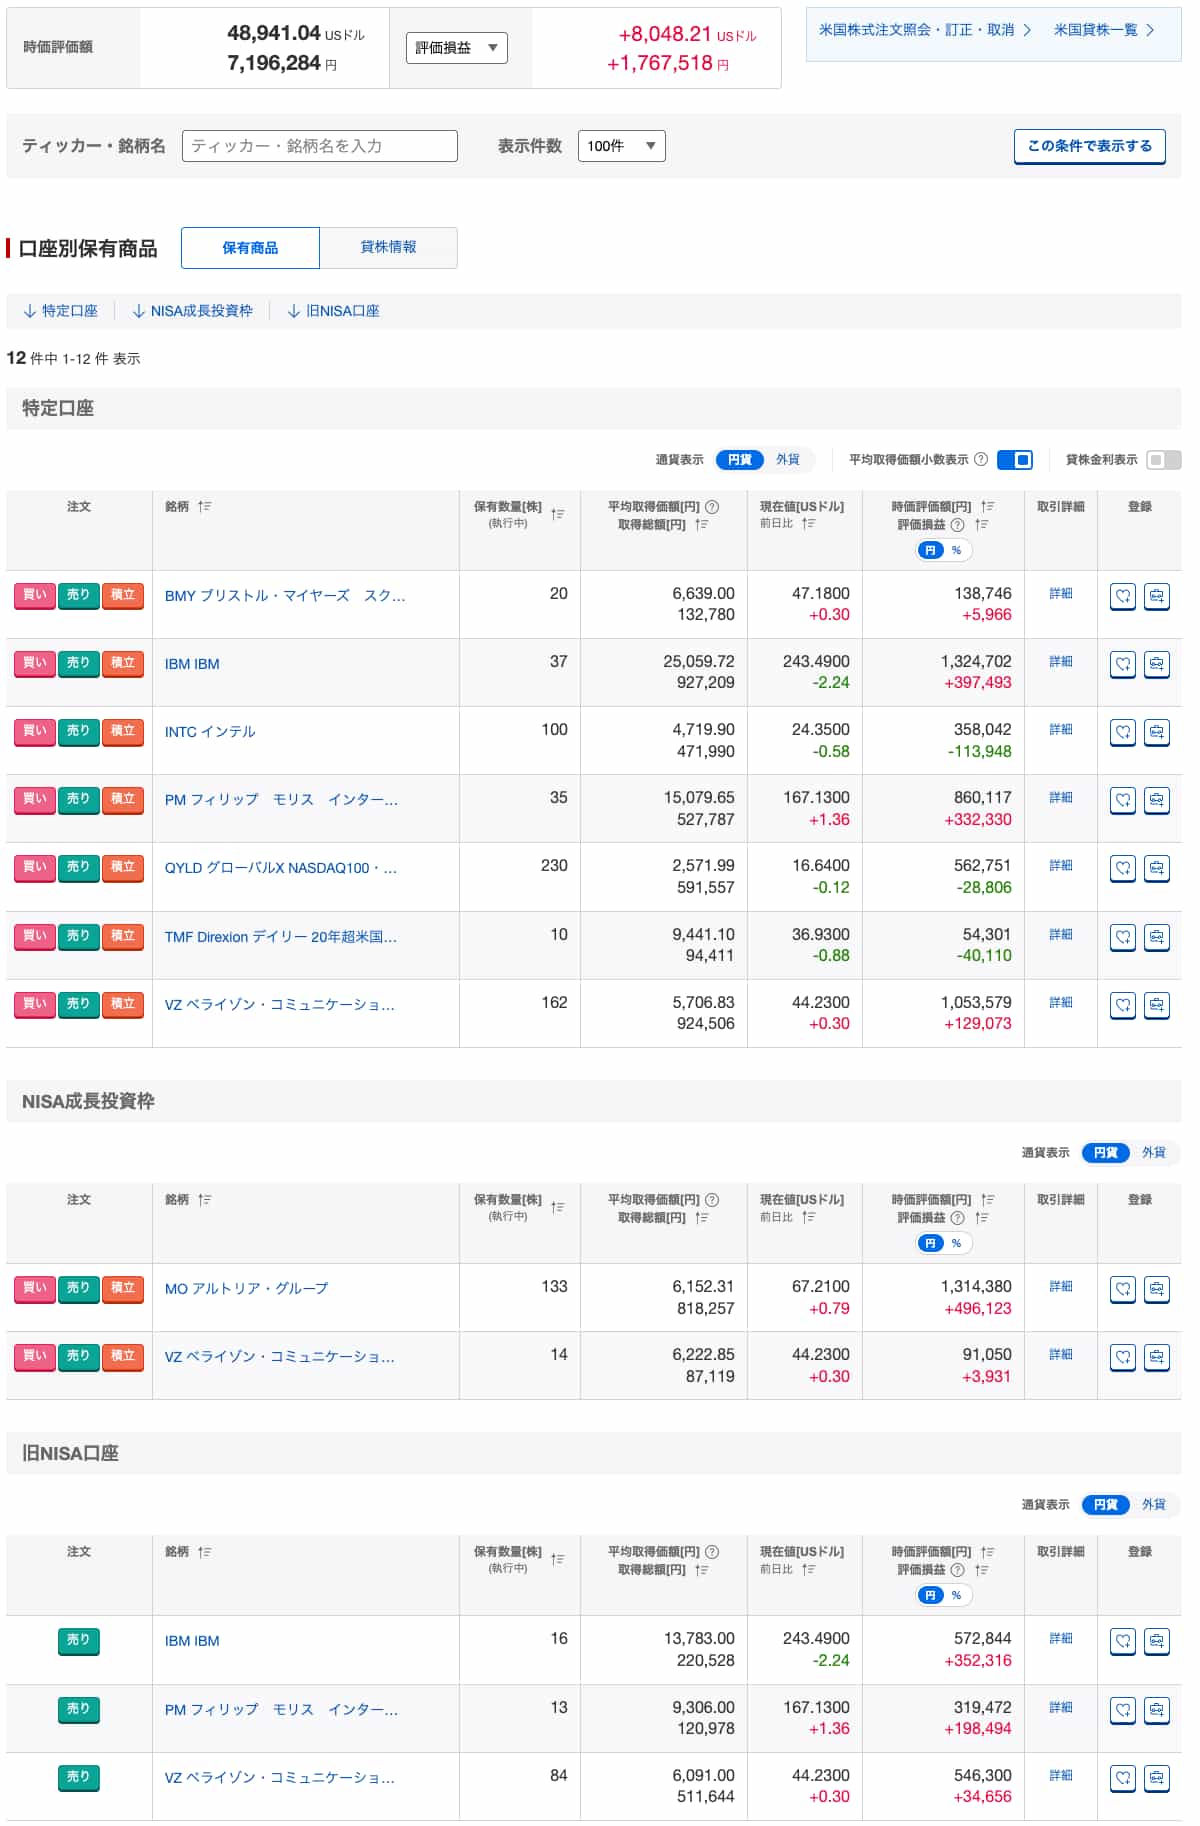This screenshot has height=1826, width=1200.
Task: Click heart icon in TMF row
Action: click(x=1123, y=937)
